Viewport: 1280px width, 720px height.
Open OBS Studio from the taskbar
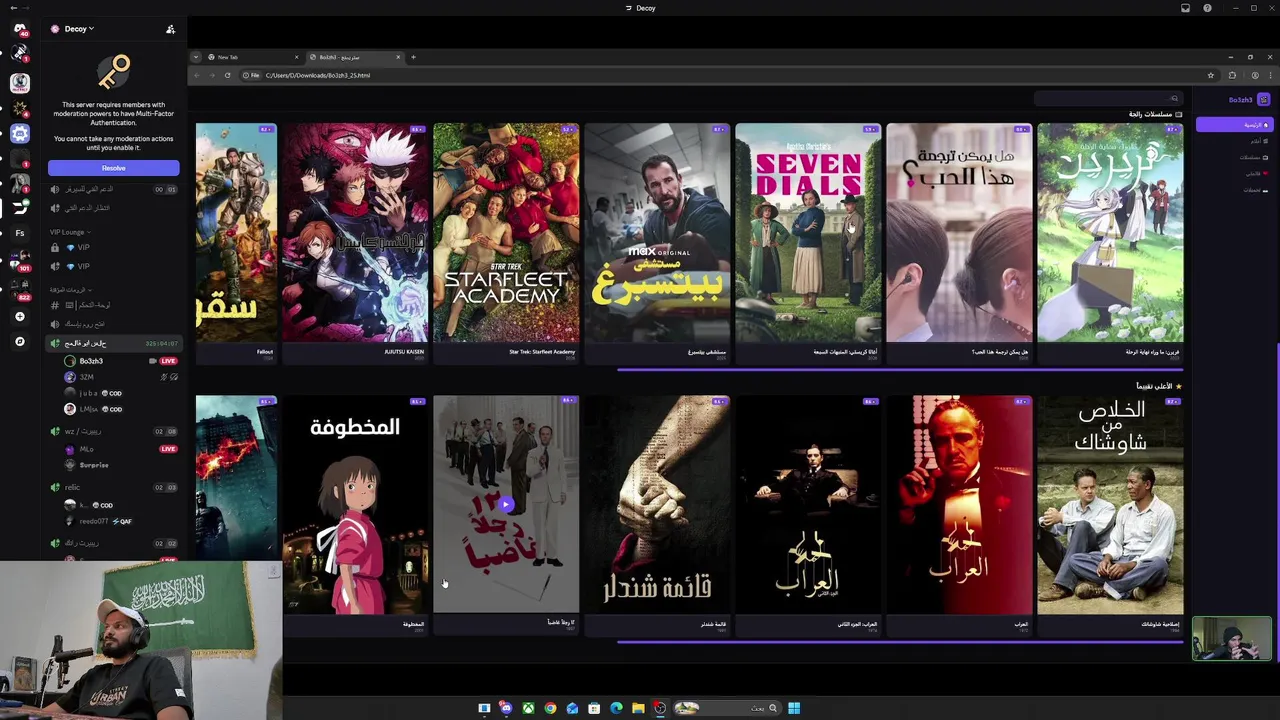[x=660, y=708]
